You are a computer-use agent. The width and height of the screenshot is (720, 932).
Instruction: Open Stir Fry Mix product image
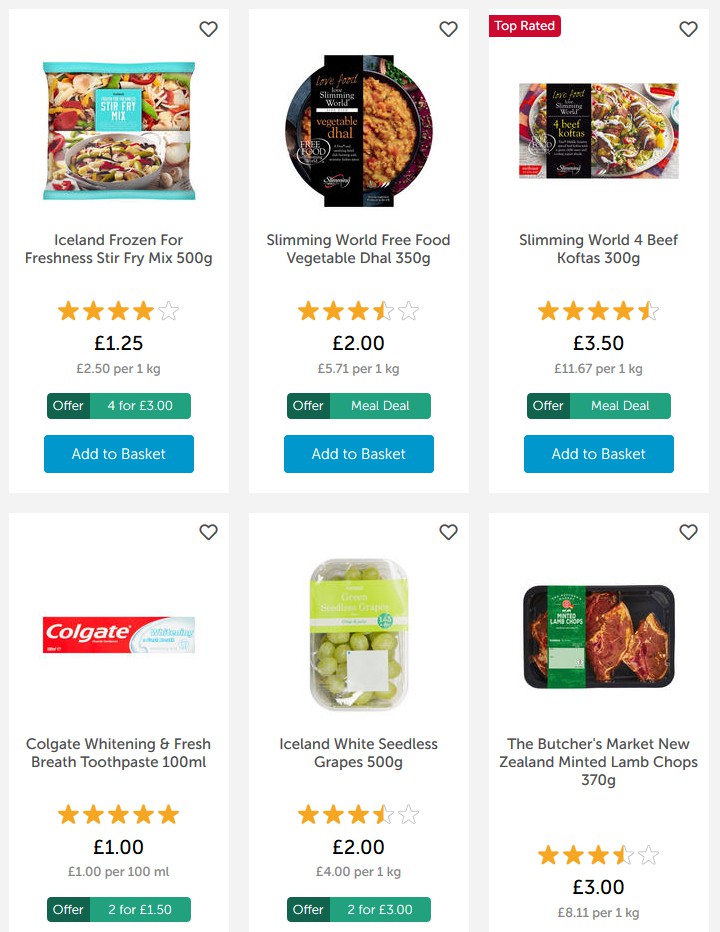(x=119, y=131)
